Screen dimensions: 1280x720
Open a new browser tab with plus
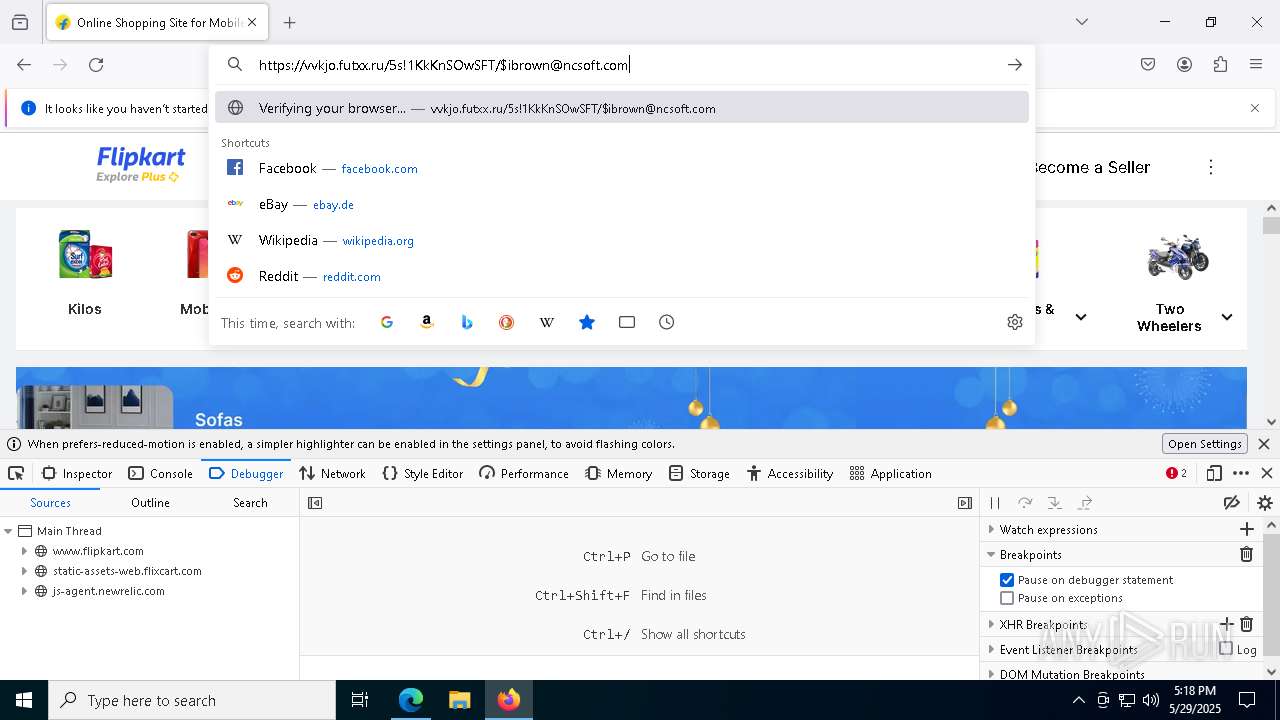[x=290, y=22]
